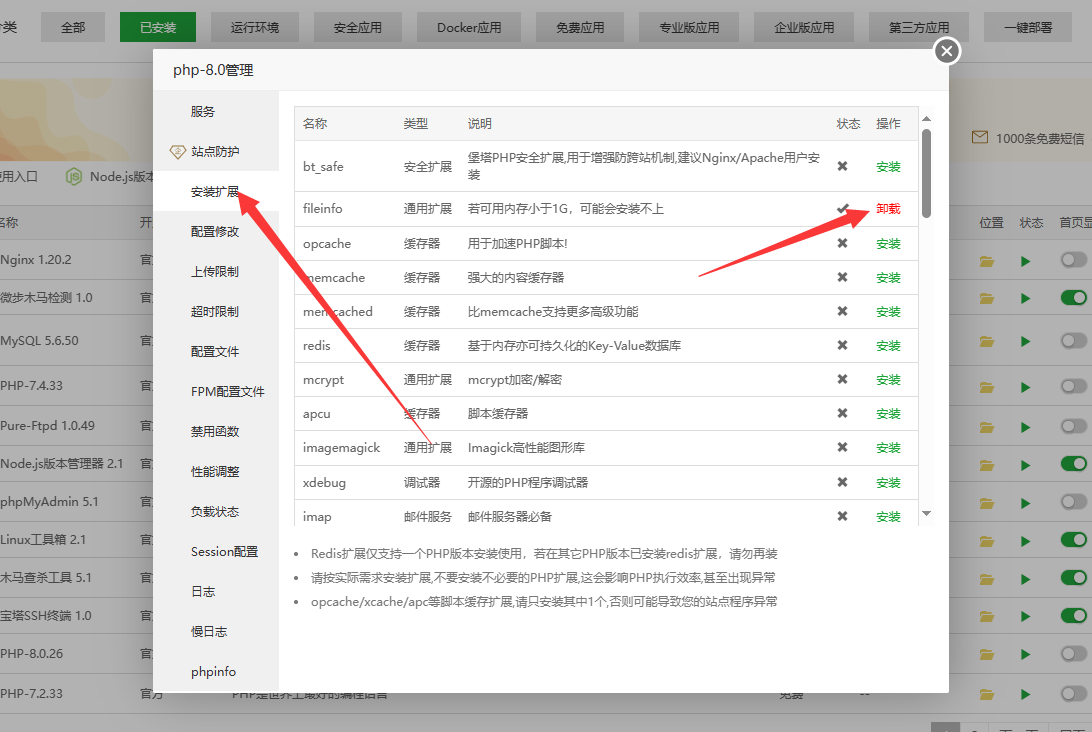Switch to 配置修改 in the sidebar
1092x732 pixels.
coord(215,232)
